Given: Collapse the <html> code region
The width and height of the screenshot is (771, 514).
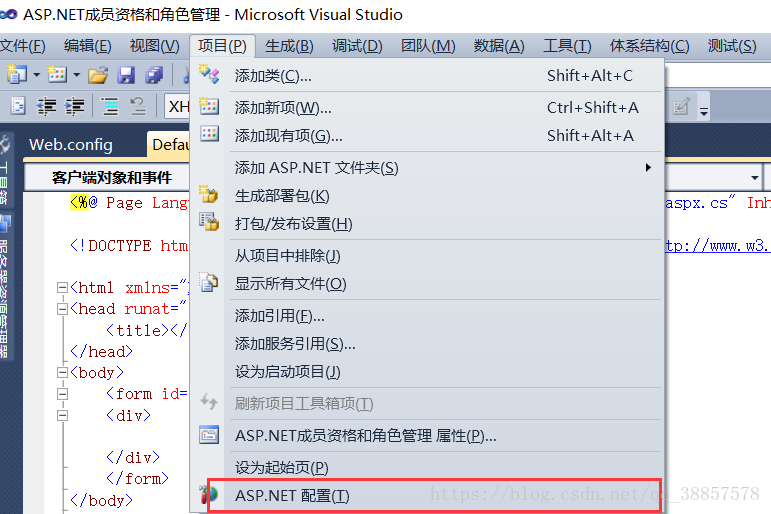Looking at the screenshot, I should (62, 287).
